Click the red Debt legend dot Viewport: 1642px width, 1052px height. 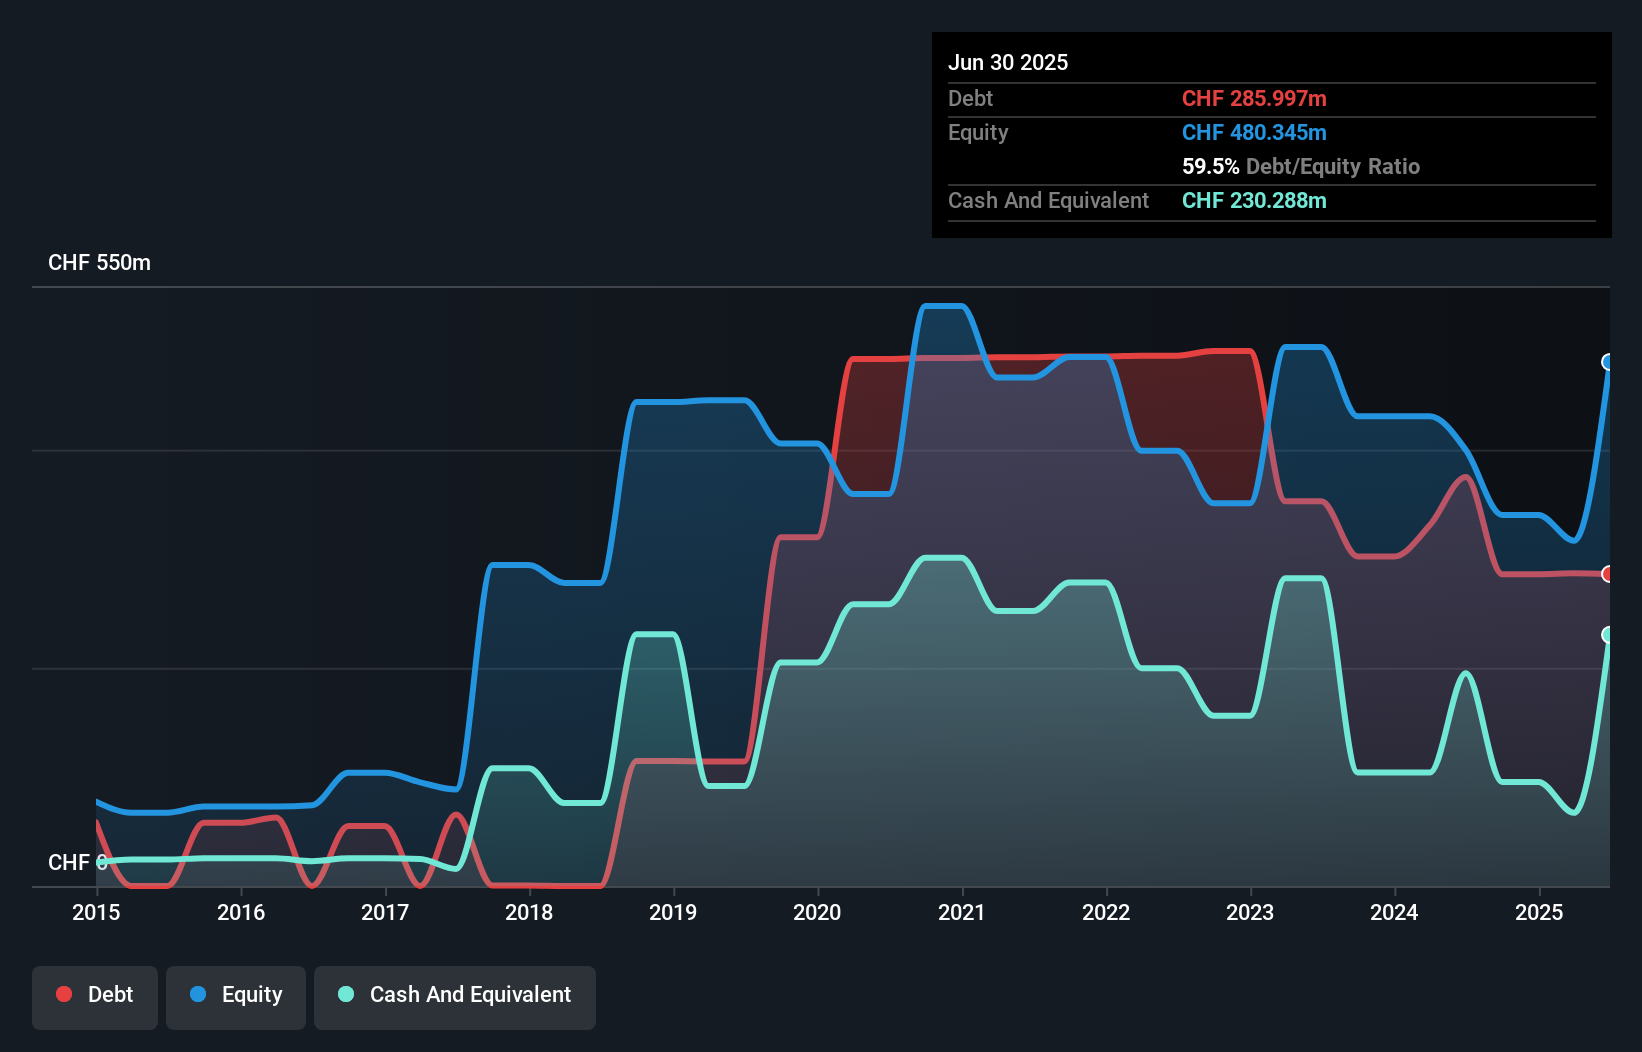tap(64, 994)
